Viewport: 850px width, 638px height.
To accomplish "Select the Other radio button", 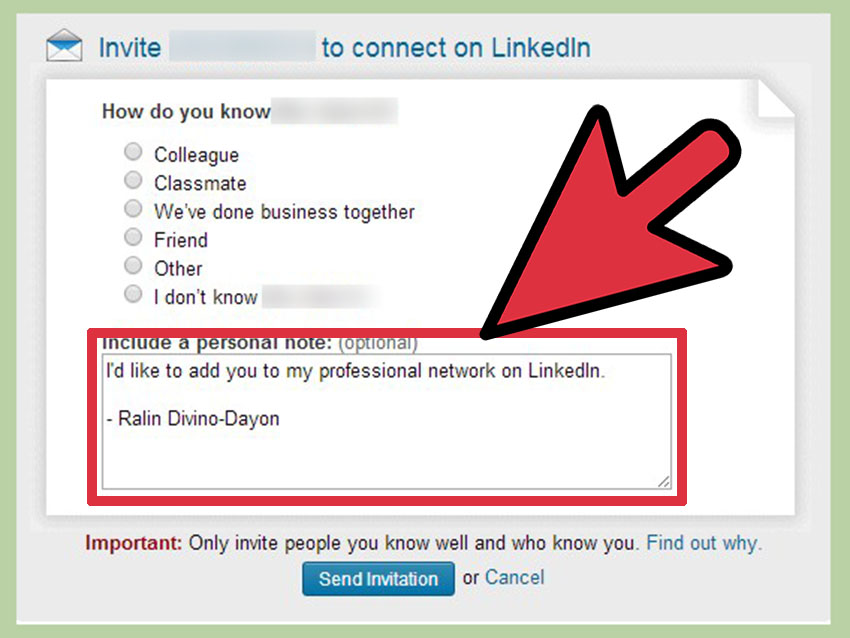I will [133, 266].
